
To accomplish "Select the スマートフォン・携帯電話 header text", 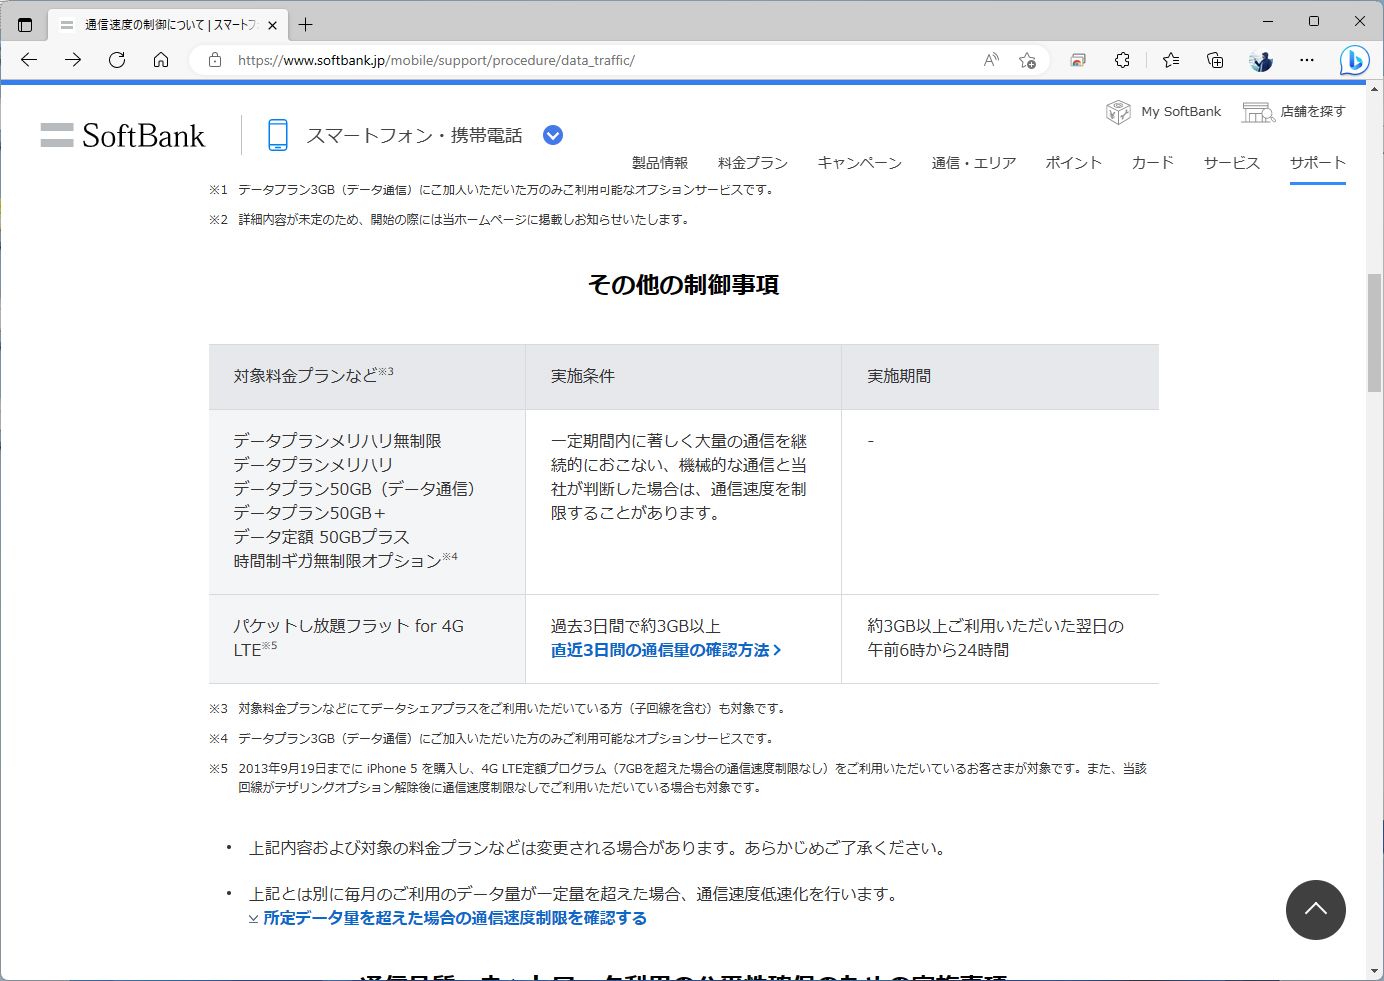I will pyautogui.click(x=414, y=135).
